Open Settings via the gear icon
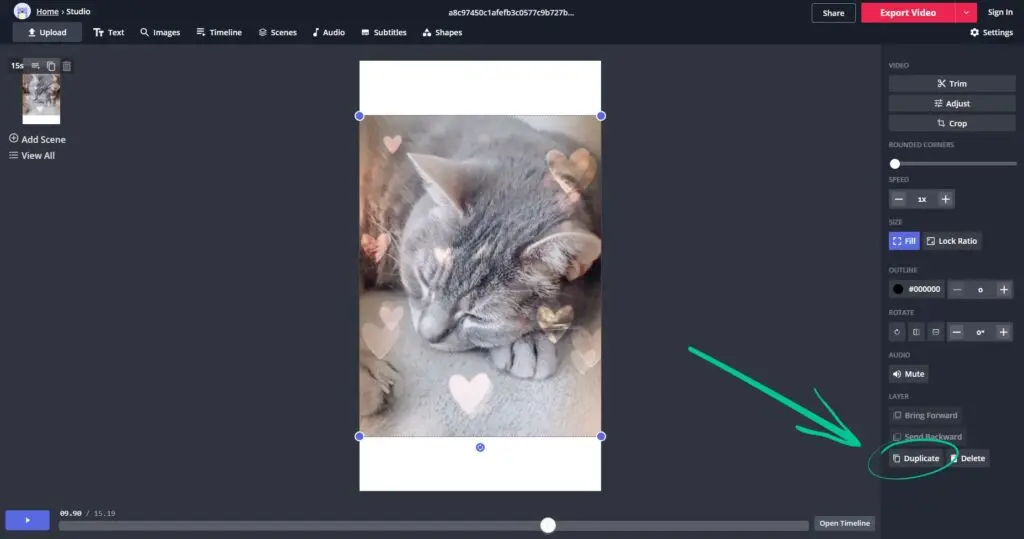Screen dimensions: 1024x539 (990, 33)
